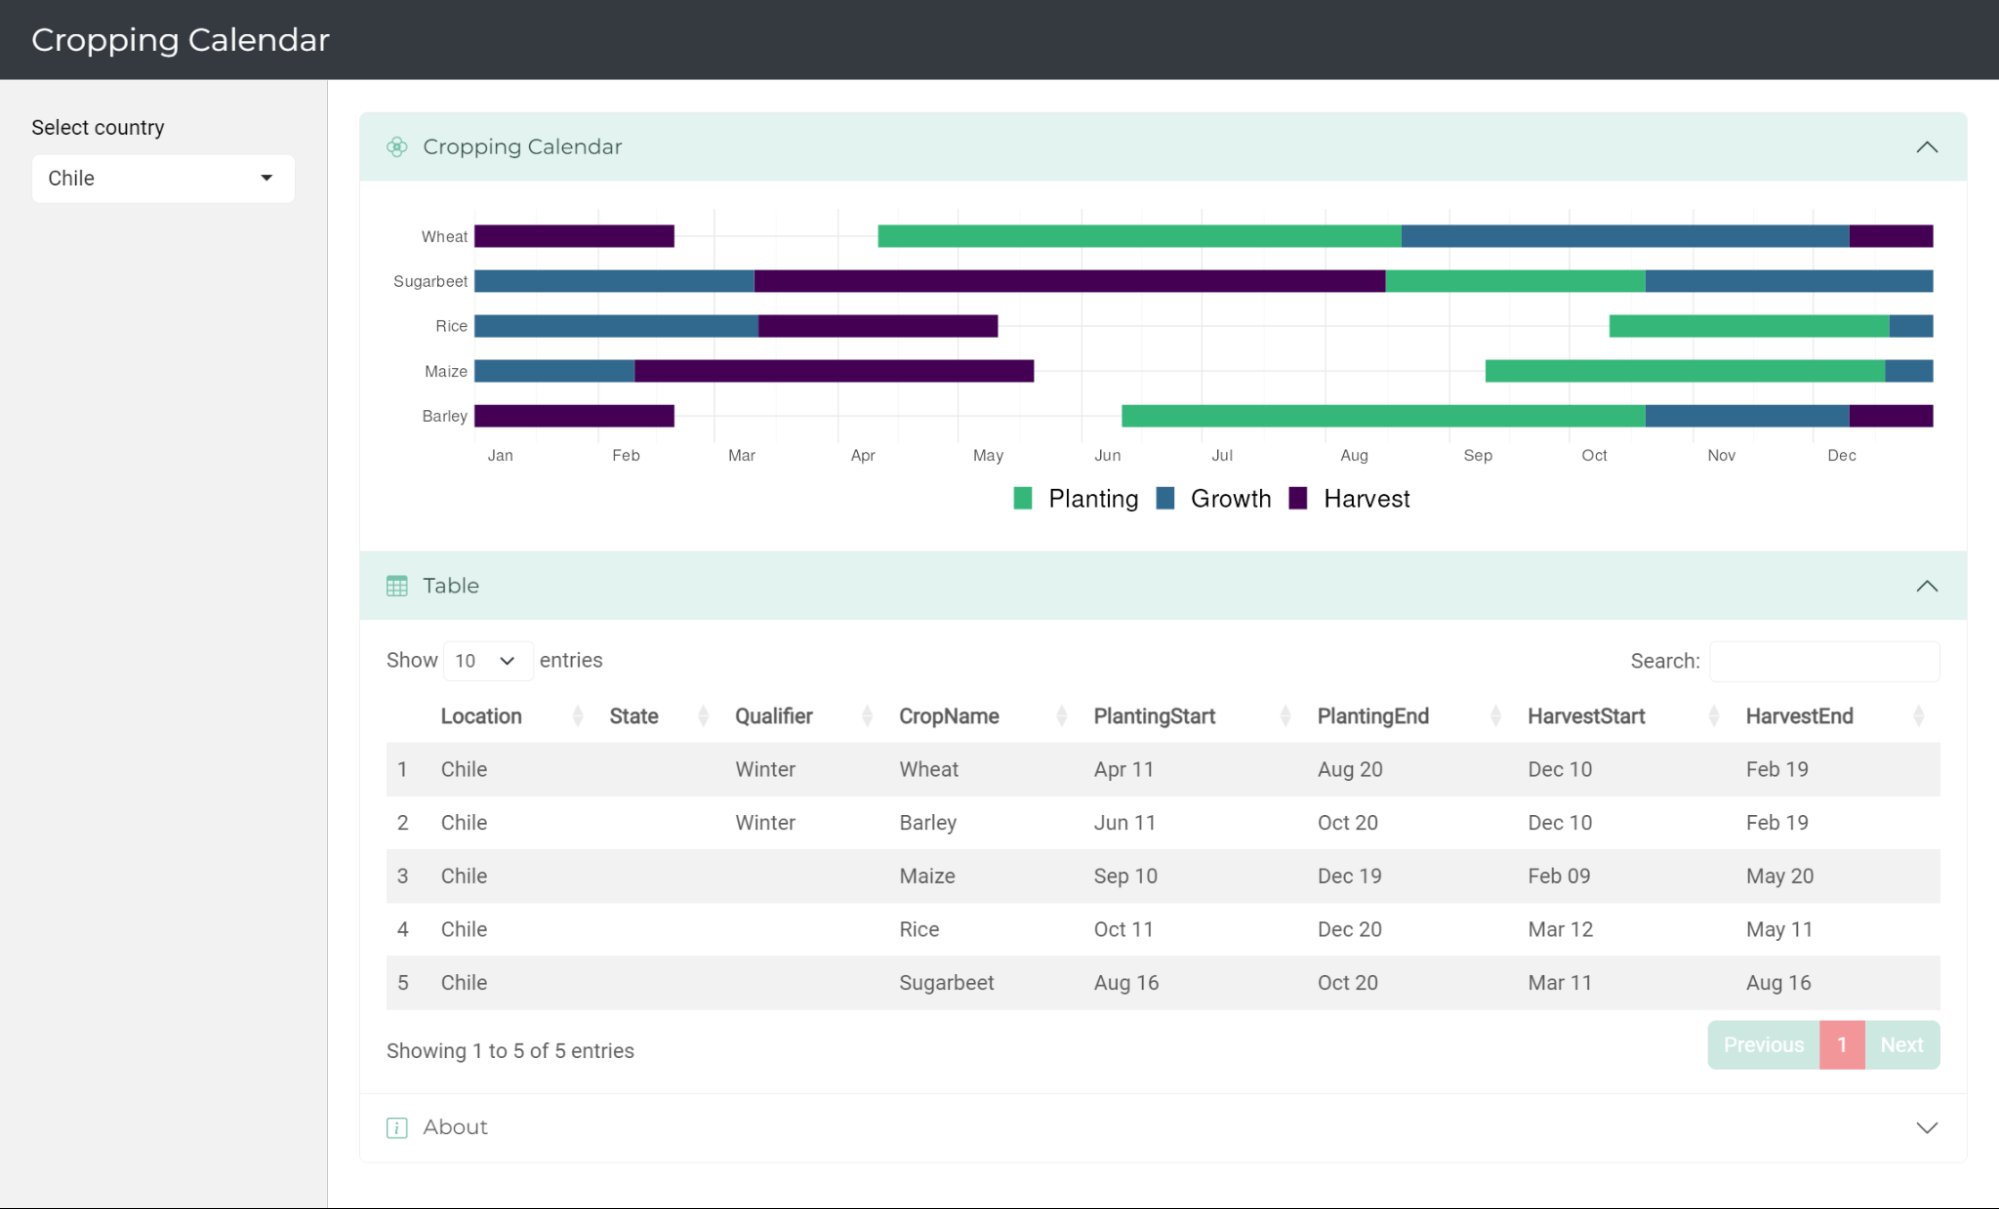The width and height of the screenshot is (1999, 1209).
Task: Click inside the Search field
Action: (x=1824, y=661)
